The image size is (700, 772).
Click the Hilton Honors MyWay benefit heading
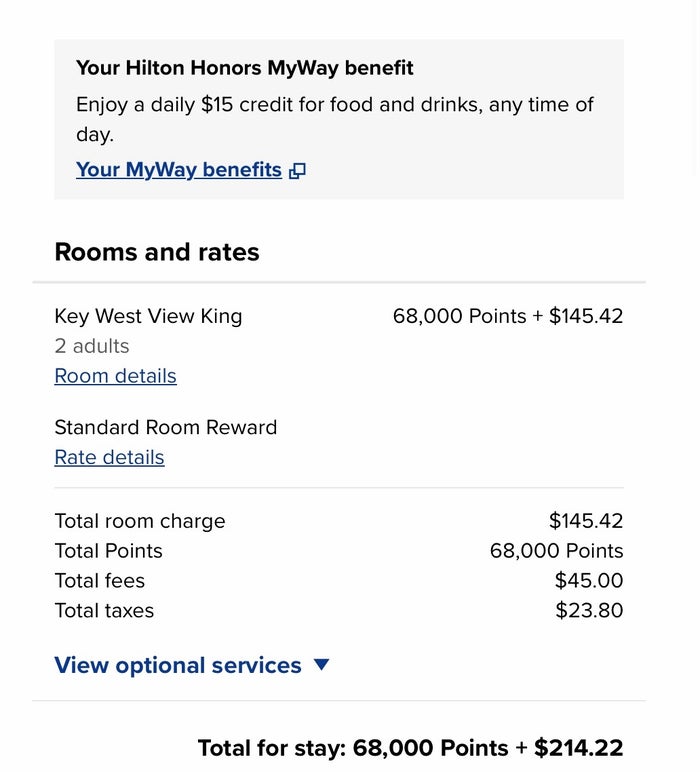tap(245, 68)
